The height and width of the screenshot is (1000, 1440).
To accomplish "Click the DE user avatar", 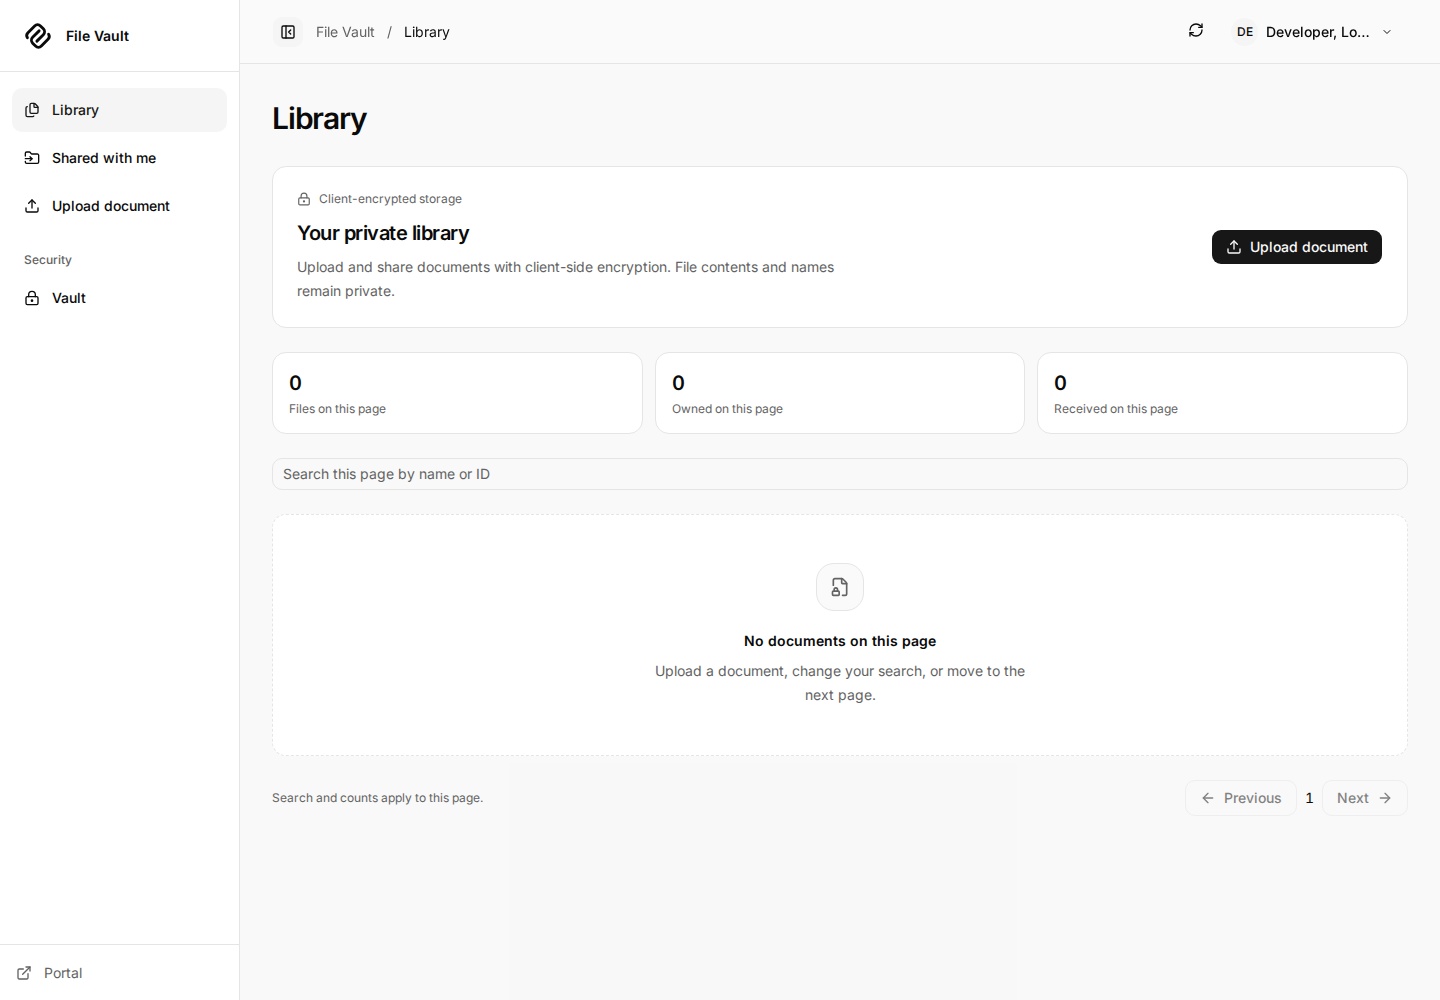I will coord(1245,32).
